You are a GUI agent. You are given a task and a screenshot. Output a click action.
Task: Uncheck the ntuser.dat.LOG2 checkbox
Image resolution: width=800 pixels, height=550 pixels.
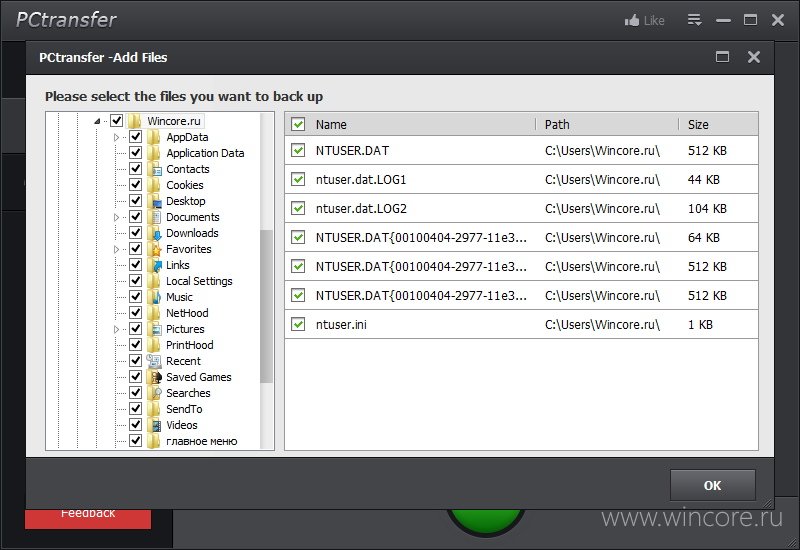click(298, 208)
